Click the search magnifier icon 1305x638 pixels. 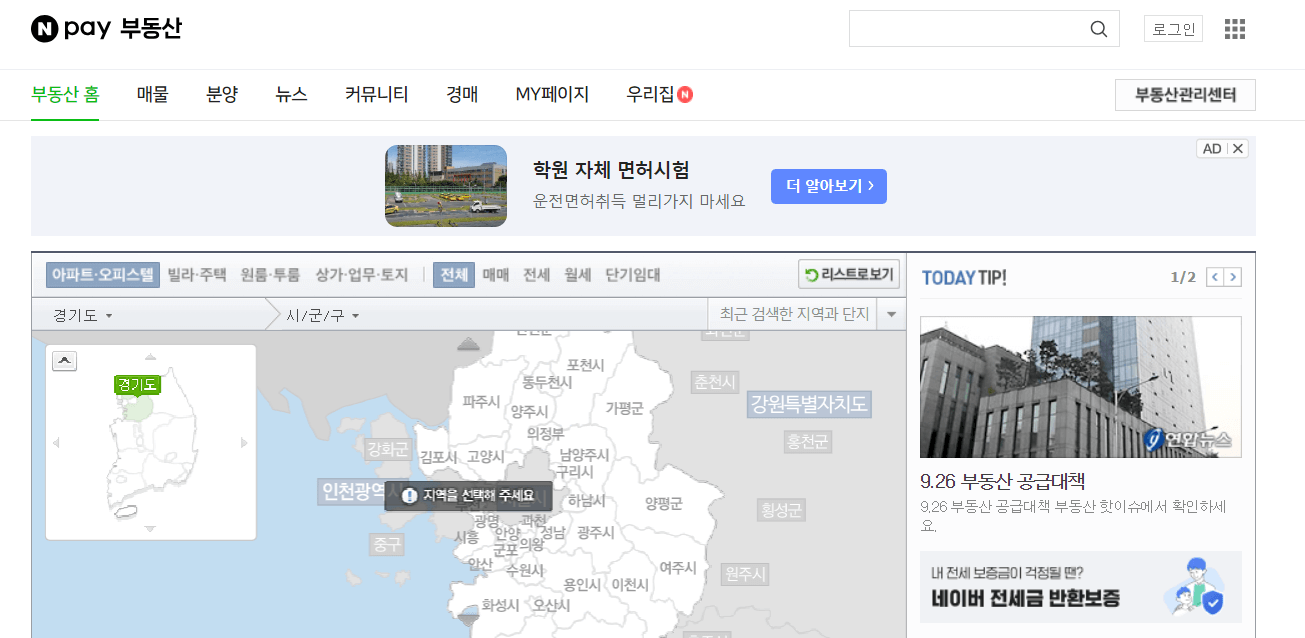pyautogui.click(x=1098, y=28)
